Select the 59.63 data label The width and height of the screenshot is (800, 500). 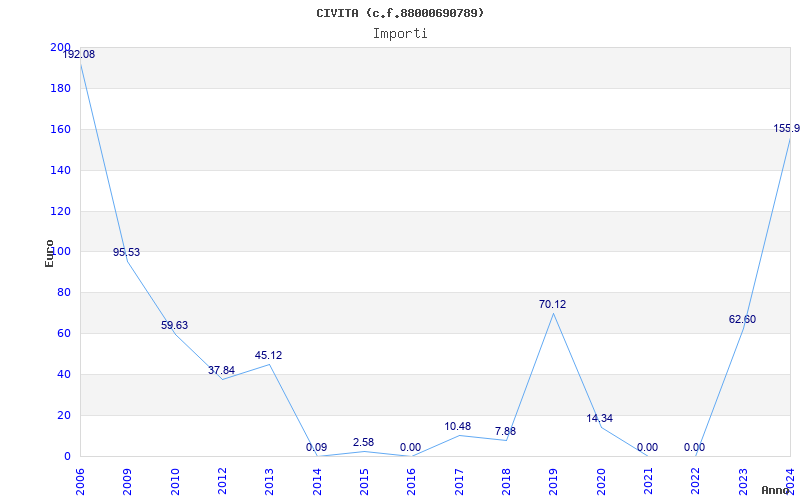pos(174,325)
